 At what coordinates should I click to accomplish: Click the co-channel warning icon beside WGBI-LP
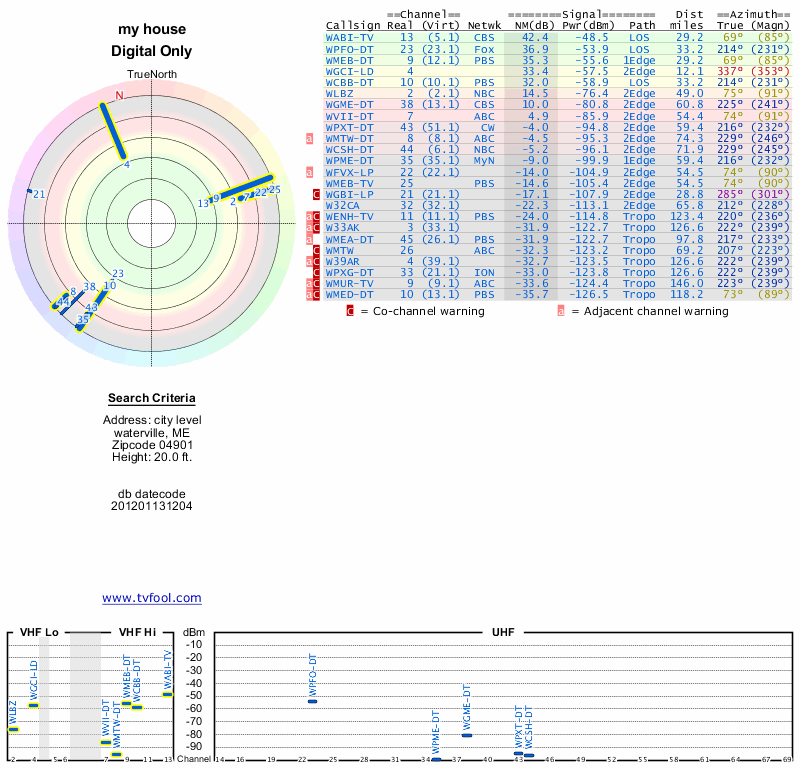point(317,194)
